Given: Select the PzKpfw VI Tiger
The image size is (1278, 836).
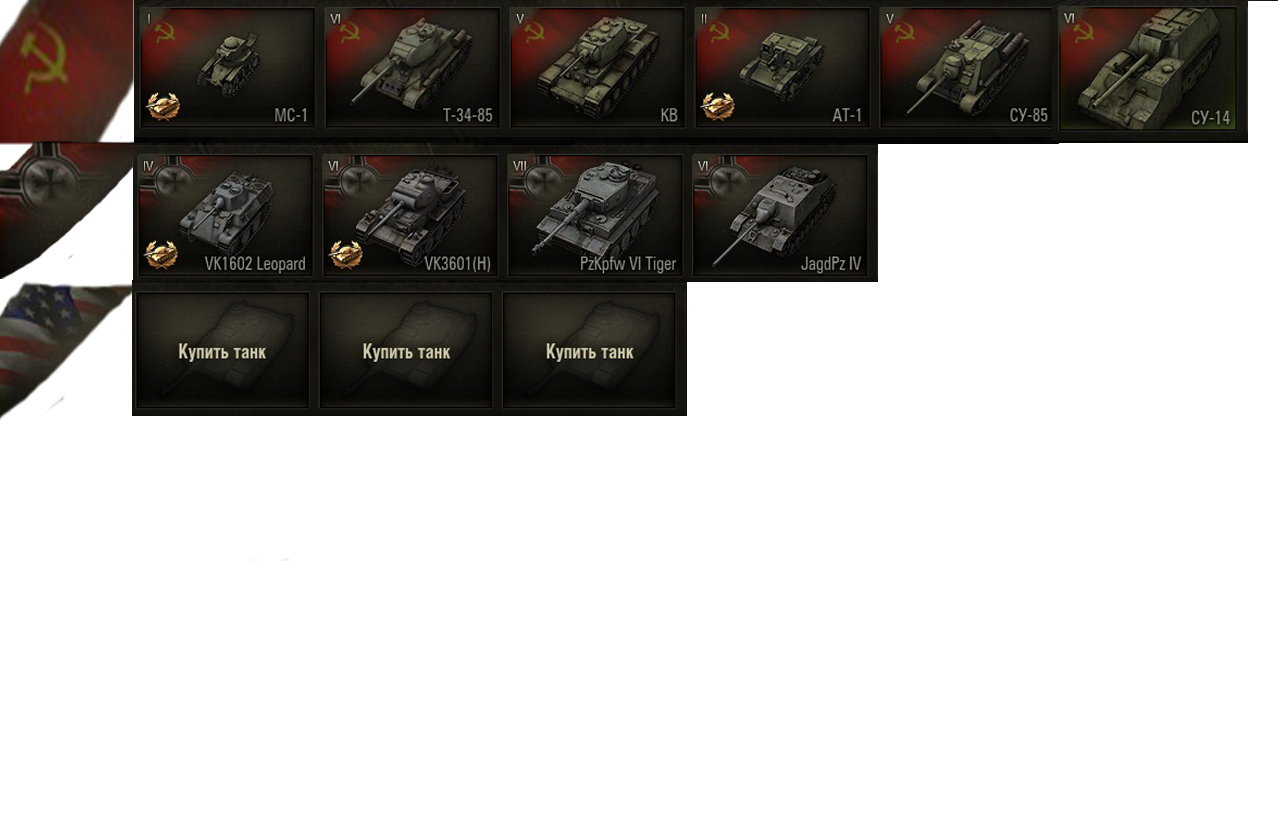Looking at the screenshot, I should point(595,214).
